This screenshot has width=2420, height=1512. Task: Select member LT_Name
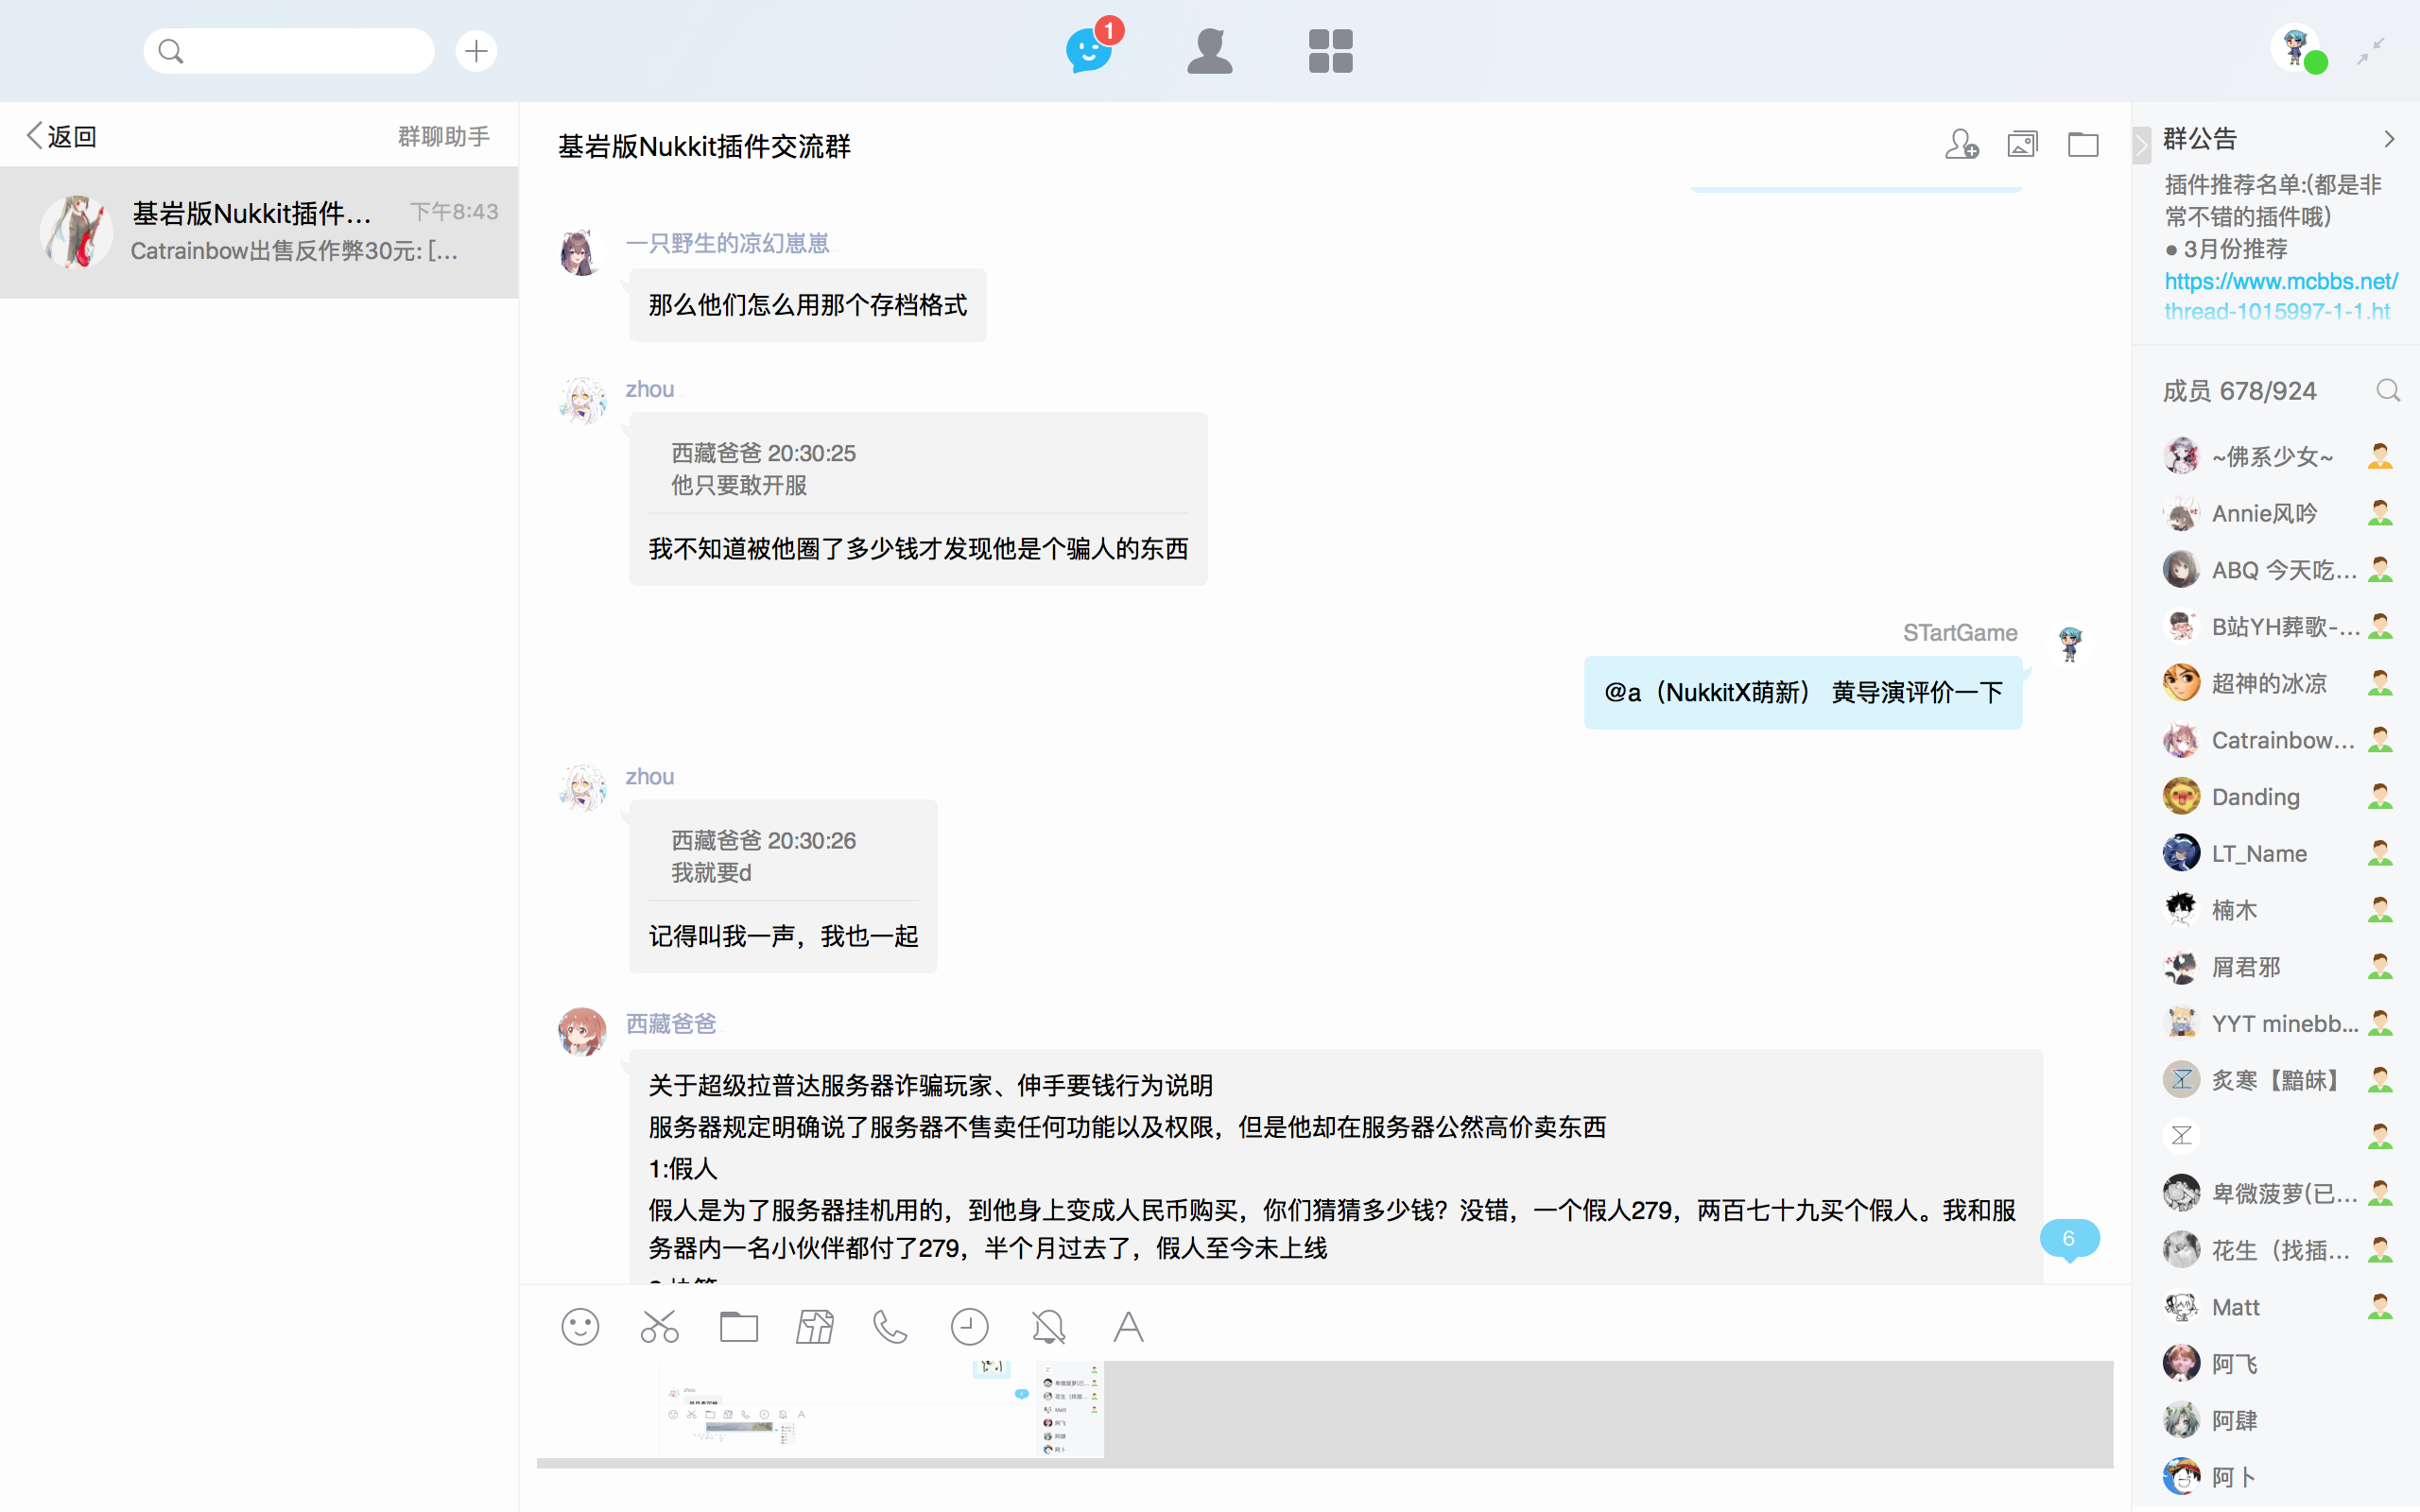point(2278,854)
